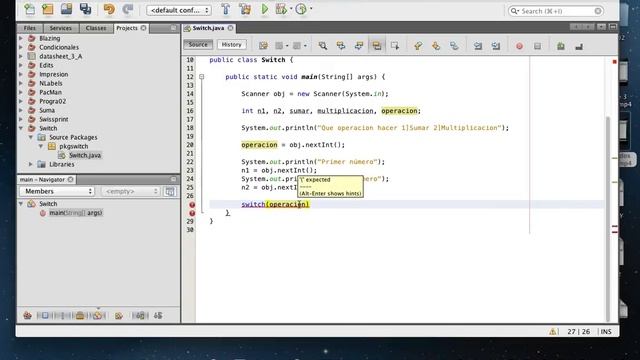640x360 pixels.
Task: Select the PacMan project
Action: coord(51,92)
